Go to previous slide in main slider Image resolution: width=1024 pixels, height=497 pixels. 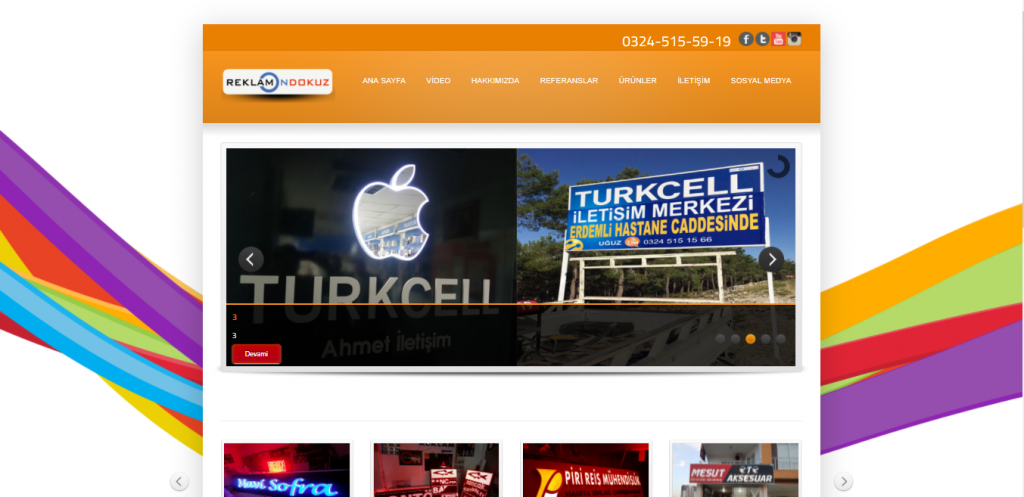click(x=251, y=259)
